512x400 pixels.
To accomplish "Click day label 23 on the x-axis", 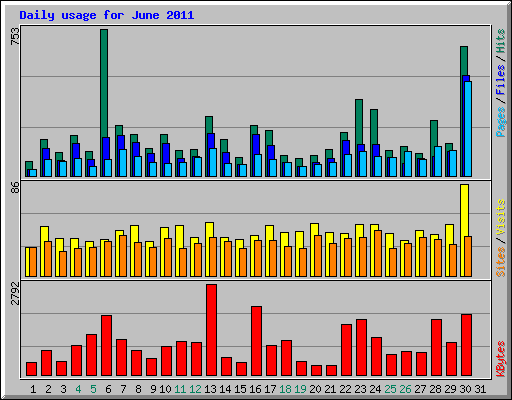I will pyautogui.click(x=360, y=389).
